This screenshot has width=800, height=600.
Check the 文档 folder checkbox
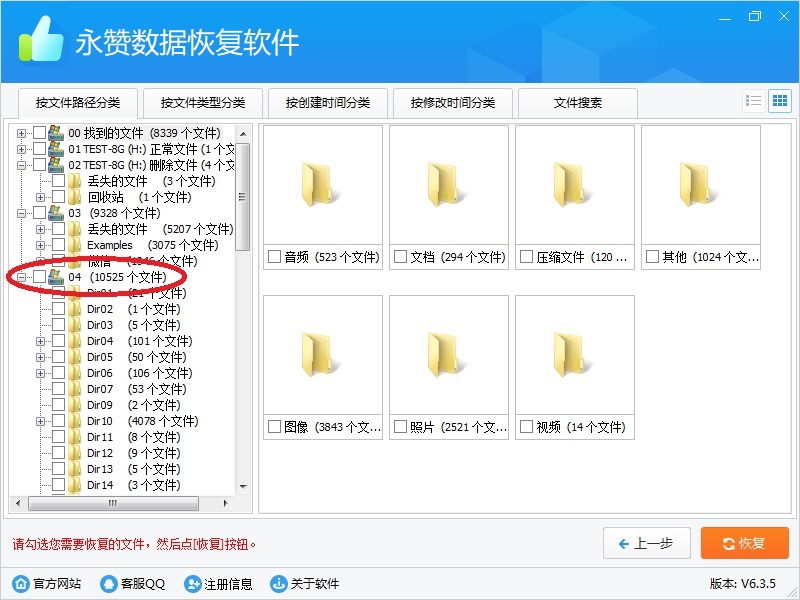coord(400,257)
